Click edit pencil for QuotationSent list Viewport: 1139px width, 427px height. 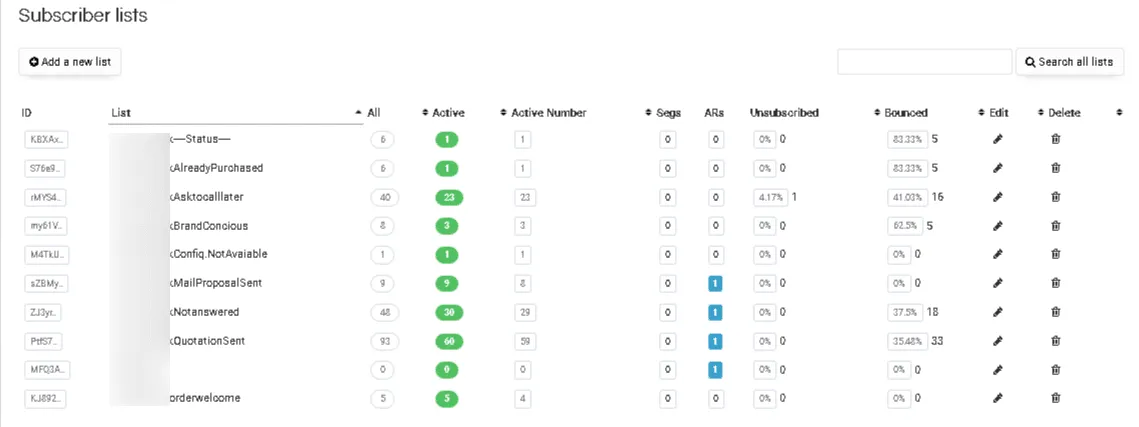pos(997,341)
